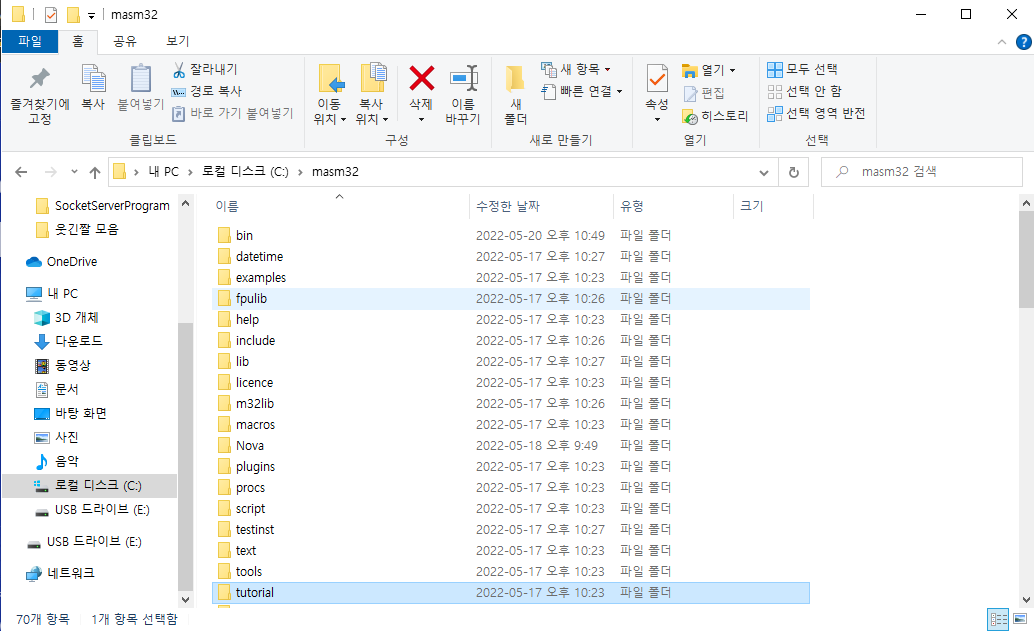Sort by 이름 (Name) column header
The width and height of the screenshot is (1034, 631).
[340, 206]
